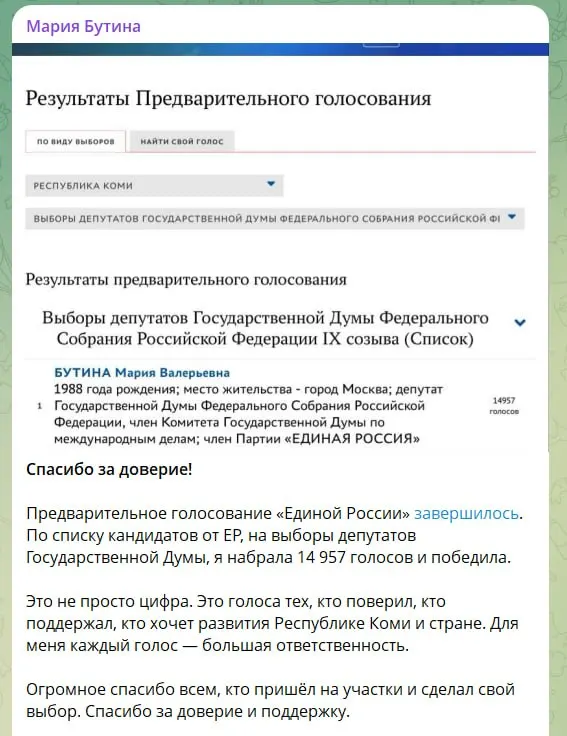Click the candidate biography starting 1988 года рождения
The height and width of the screenshot is (736, 567).
click(x=248, y=414)
